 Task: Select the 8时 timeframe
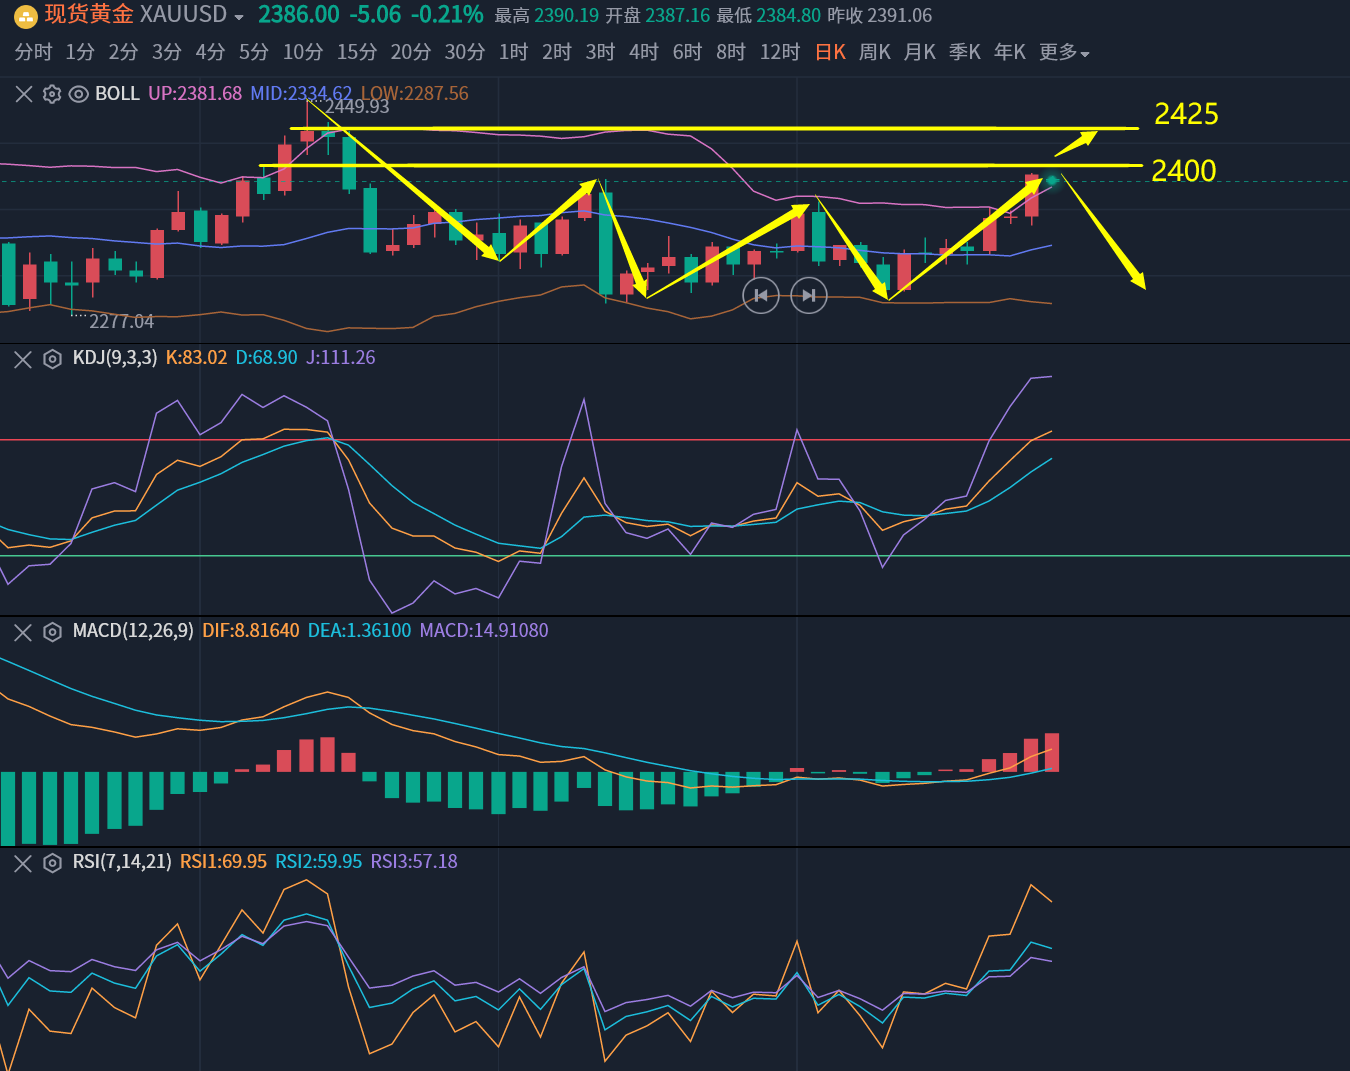tap(731, 52)
